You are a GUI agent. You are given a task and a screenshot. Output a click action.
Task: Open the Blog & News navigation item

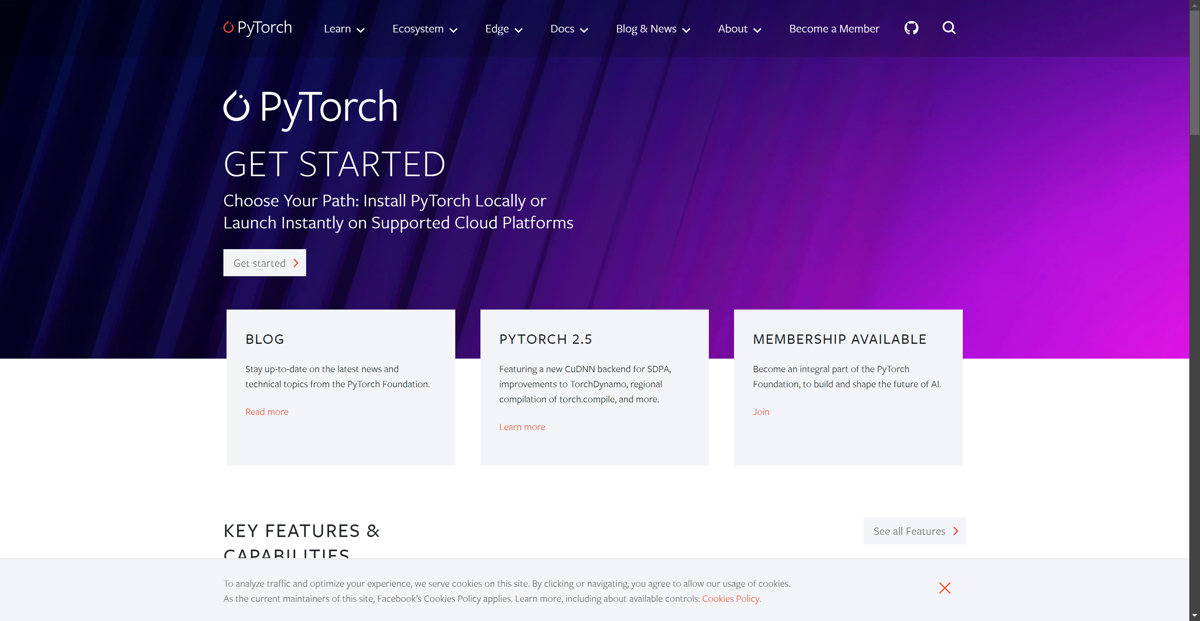[646, 28]
